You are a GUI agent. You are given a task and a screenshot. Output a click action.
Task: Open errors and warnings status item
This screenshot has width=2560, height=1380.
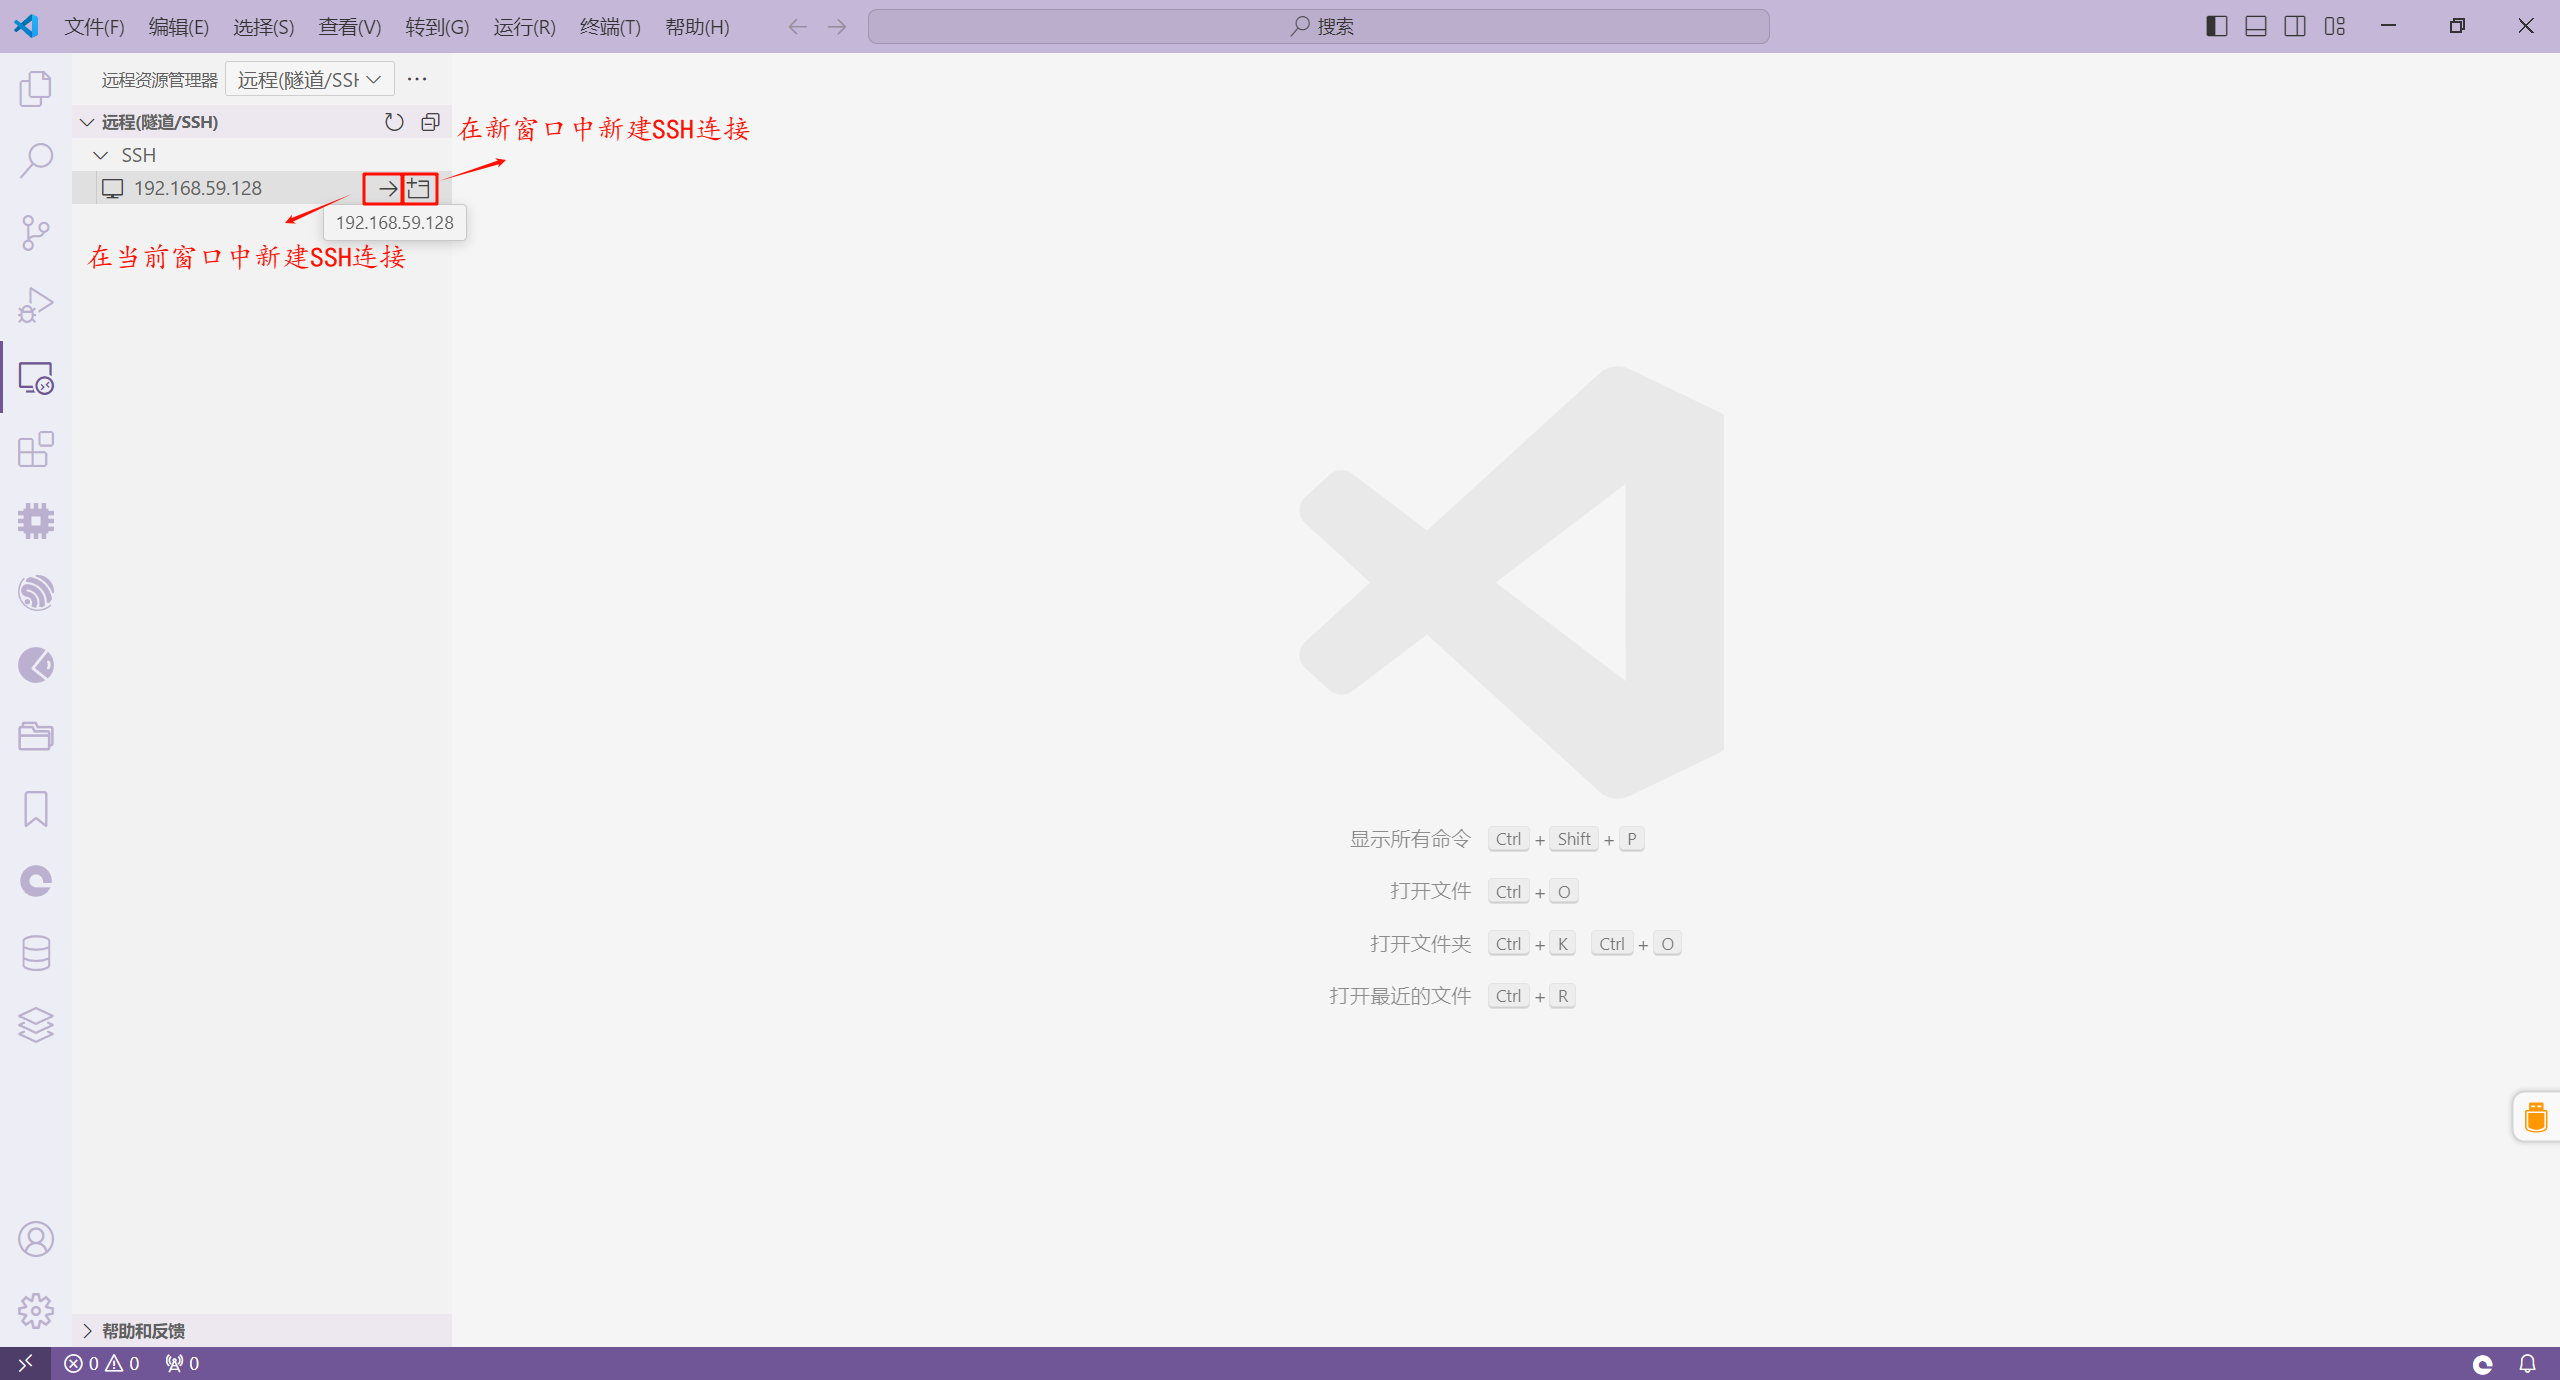102,1363
